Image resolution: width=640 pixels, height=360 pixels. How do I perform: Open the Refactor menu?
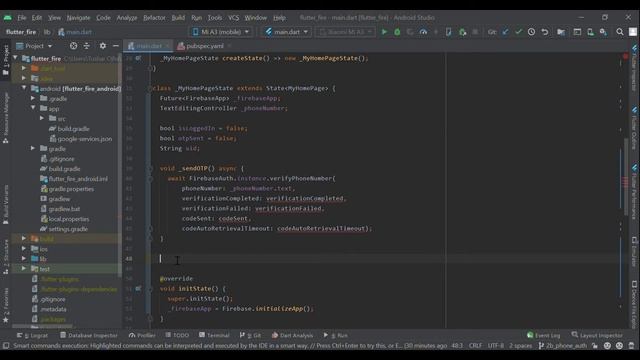pyautogui.click(x=154, y=18)
